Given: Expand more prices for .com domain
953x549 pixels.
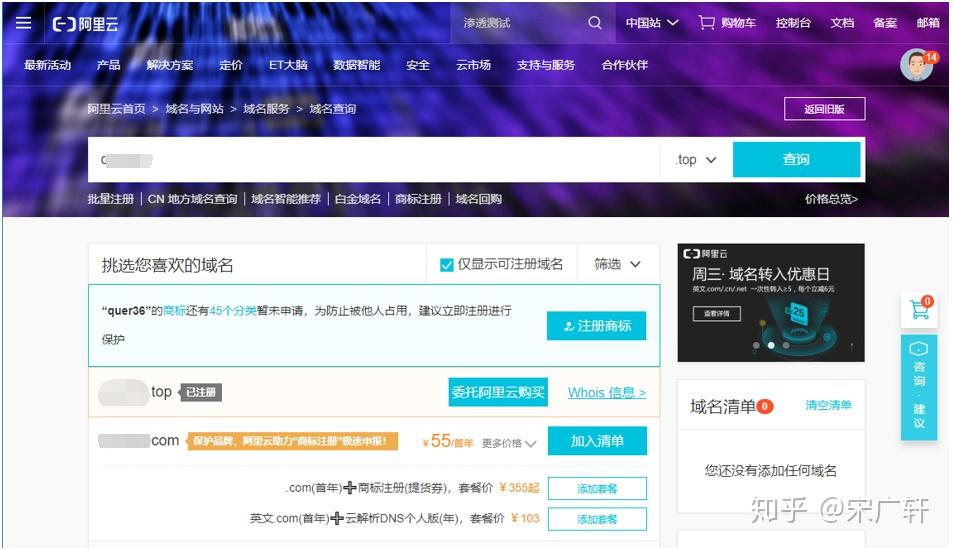Looking at the screenshot, I should point(510,443).
